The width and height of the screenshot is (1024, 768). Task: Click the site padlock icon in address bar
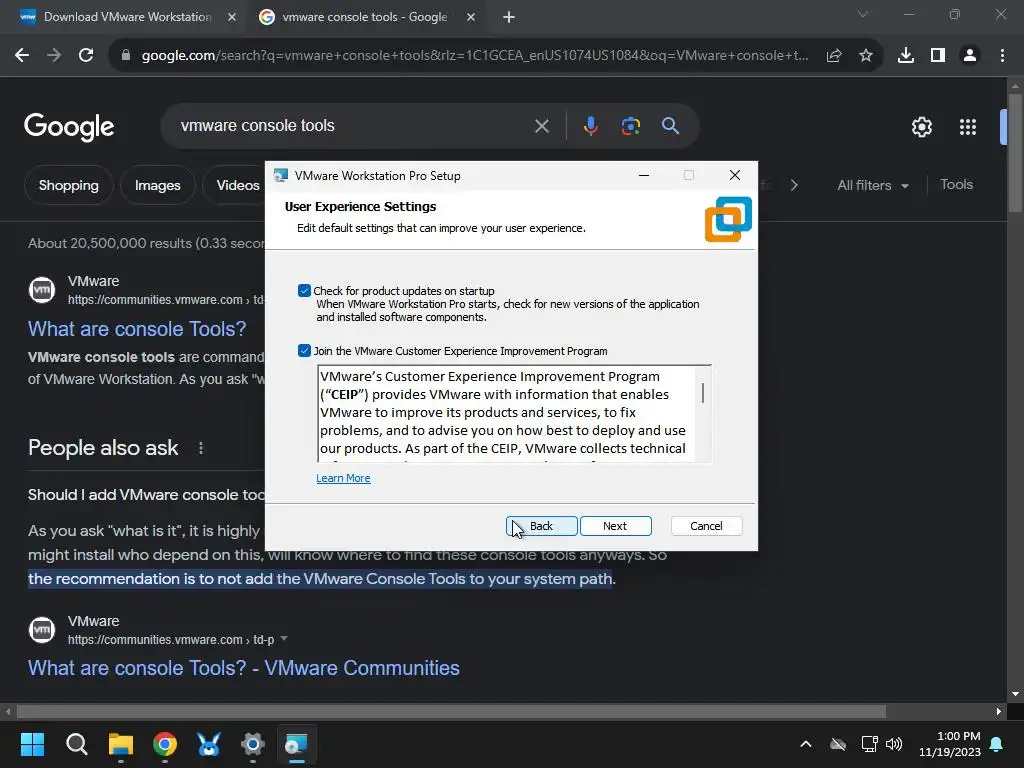126,56
